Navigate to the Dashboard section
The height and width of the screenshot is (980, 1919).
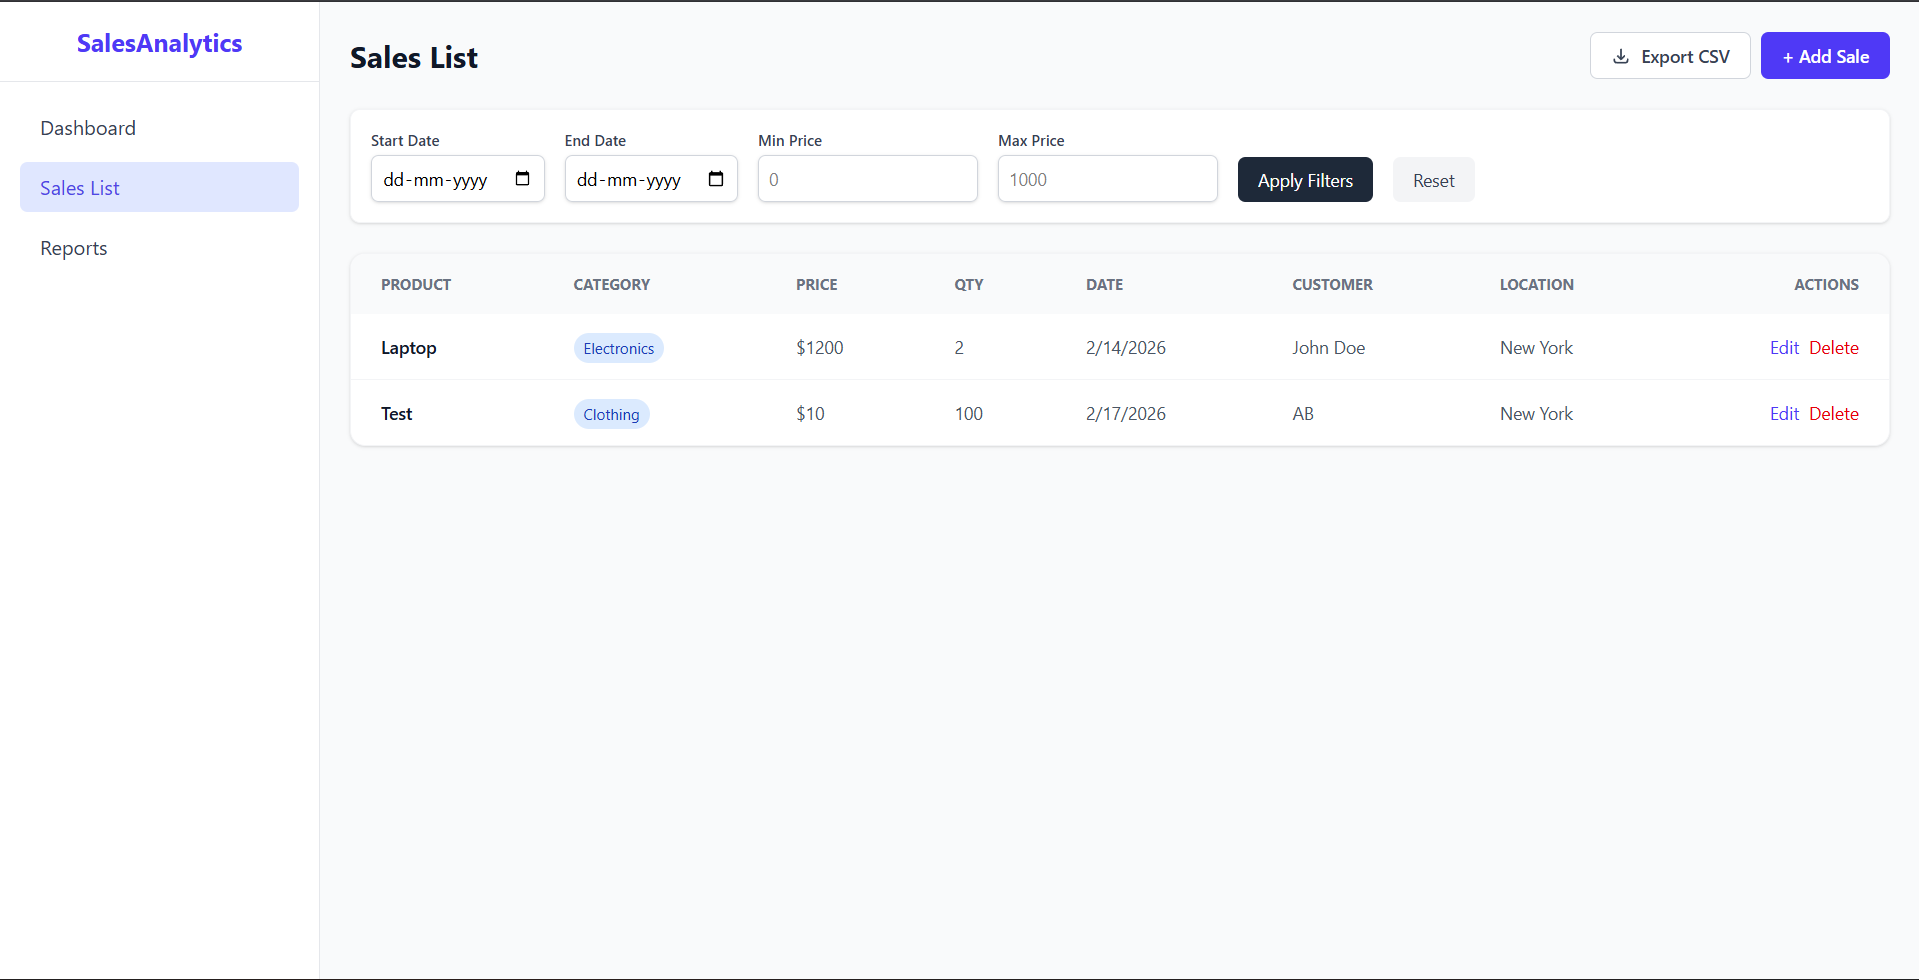tap(88, 128)
